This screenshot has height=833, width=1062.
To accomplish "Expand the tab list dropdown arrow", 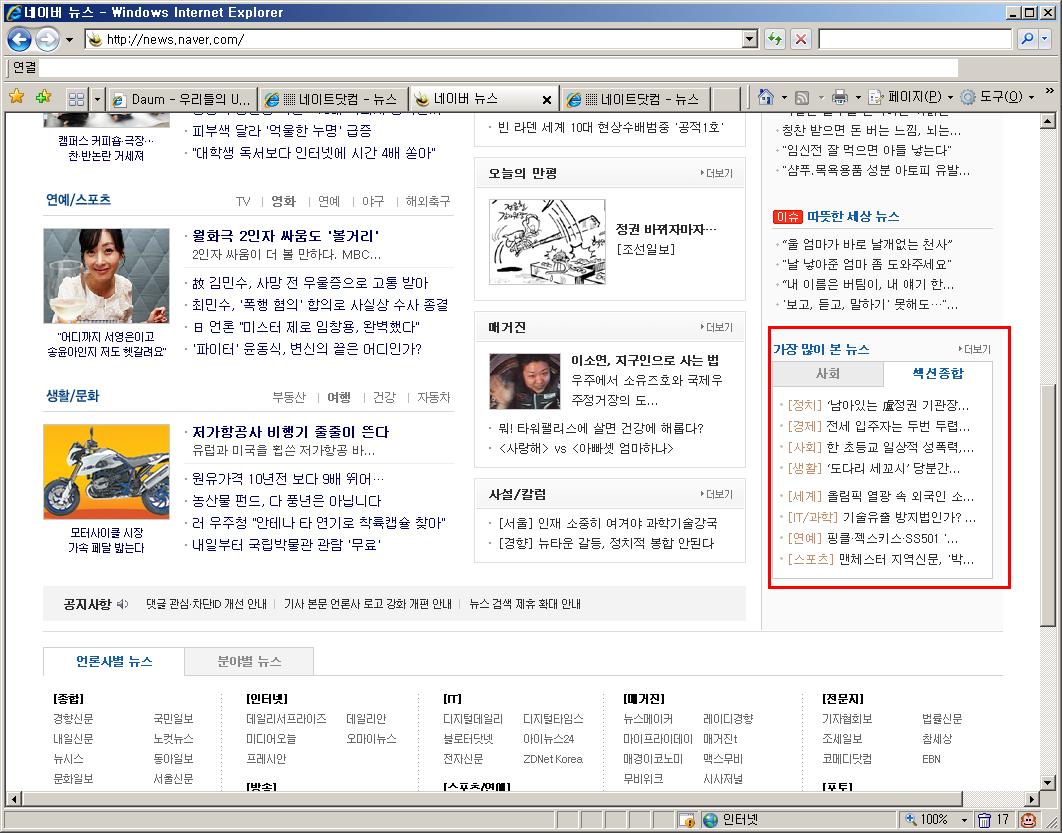I will click(97, 99).
